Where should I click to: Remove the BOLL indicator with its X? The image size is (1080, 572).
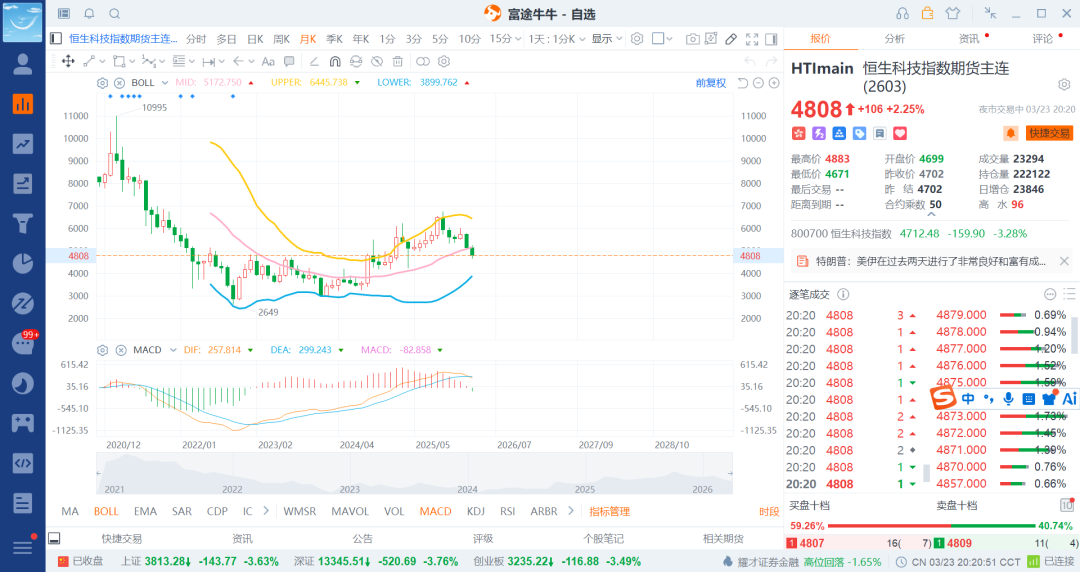click(x=119, y=83)
